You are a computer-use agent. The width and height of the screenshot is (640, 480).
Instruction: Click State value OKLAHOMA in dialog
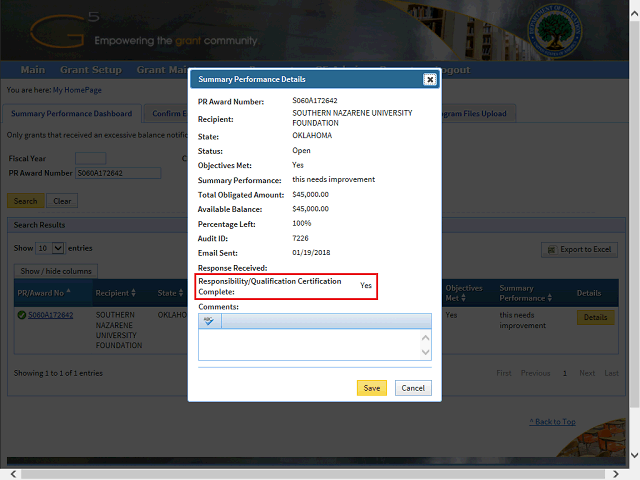click(x=312, y=135)
